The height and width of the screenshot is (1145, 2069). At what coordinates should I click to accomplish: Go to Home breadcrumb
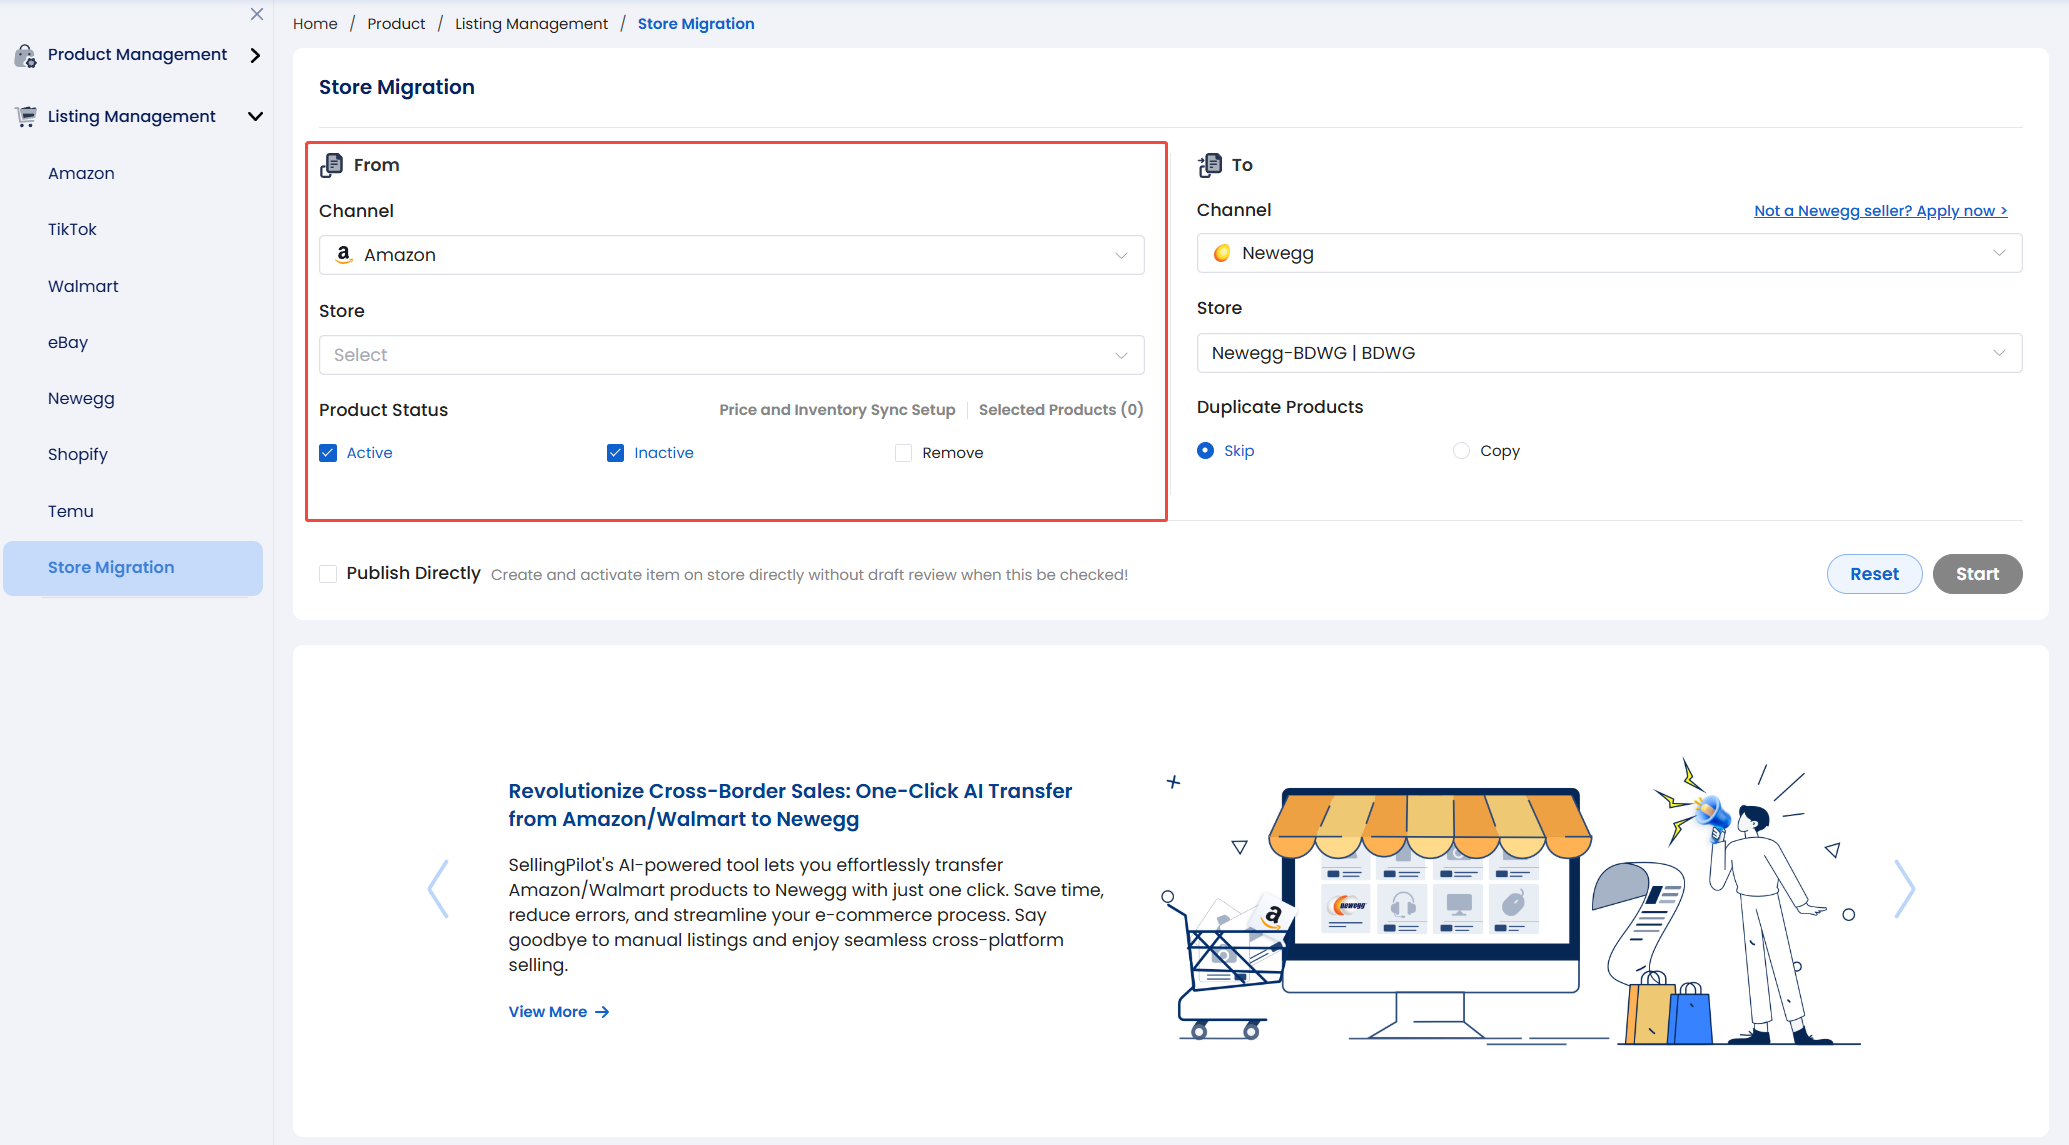tap(315, 24)
